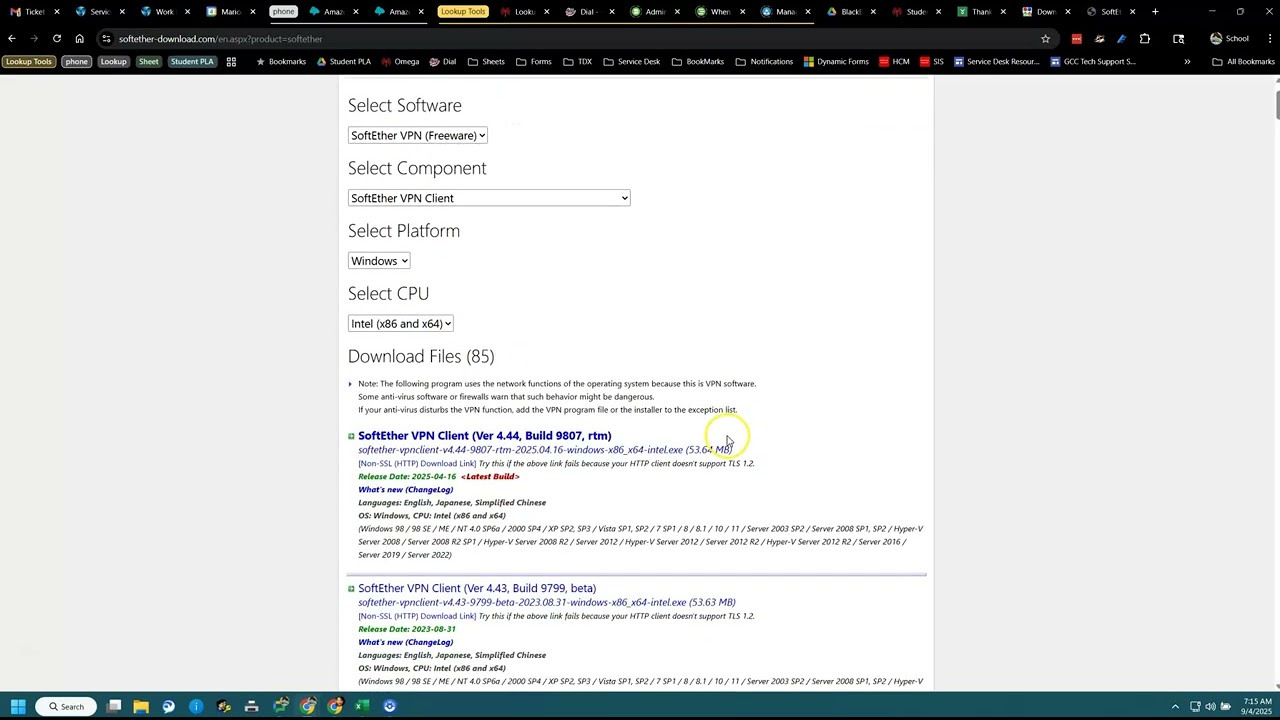Screen dimensions: 1280x720
Task: Open the Select Software dropdown
Action: point(418,135)
